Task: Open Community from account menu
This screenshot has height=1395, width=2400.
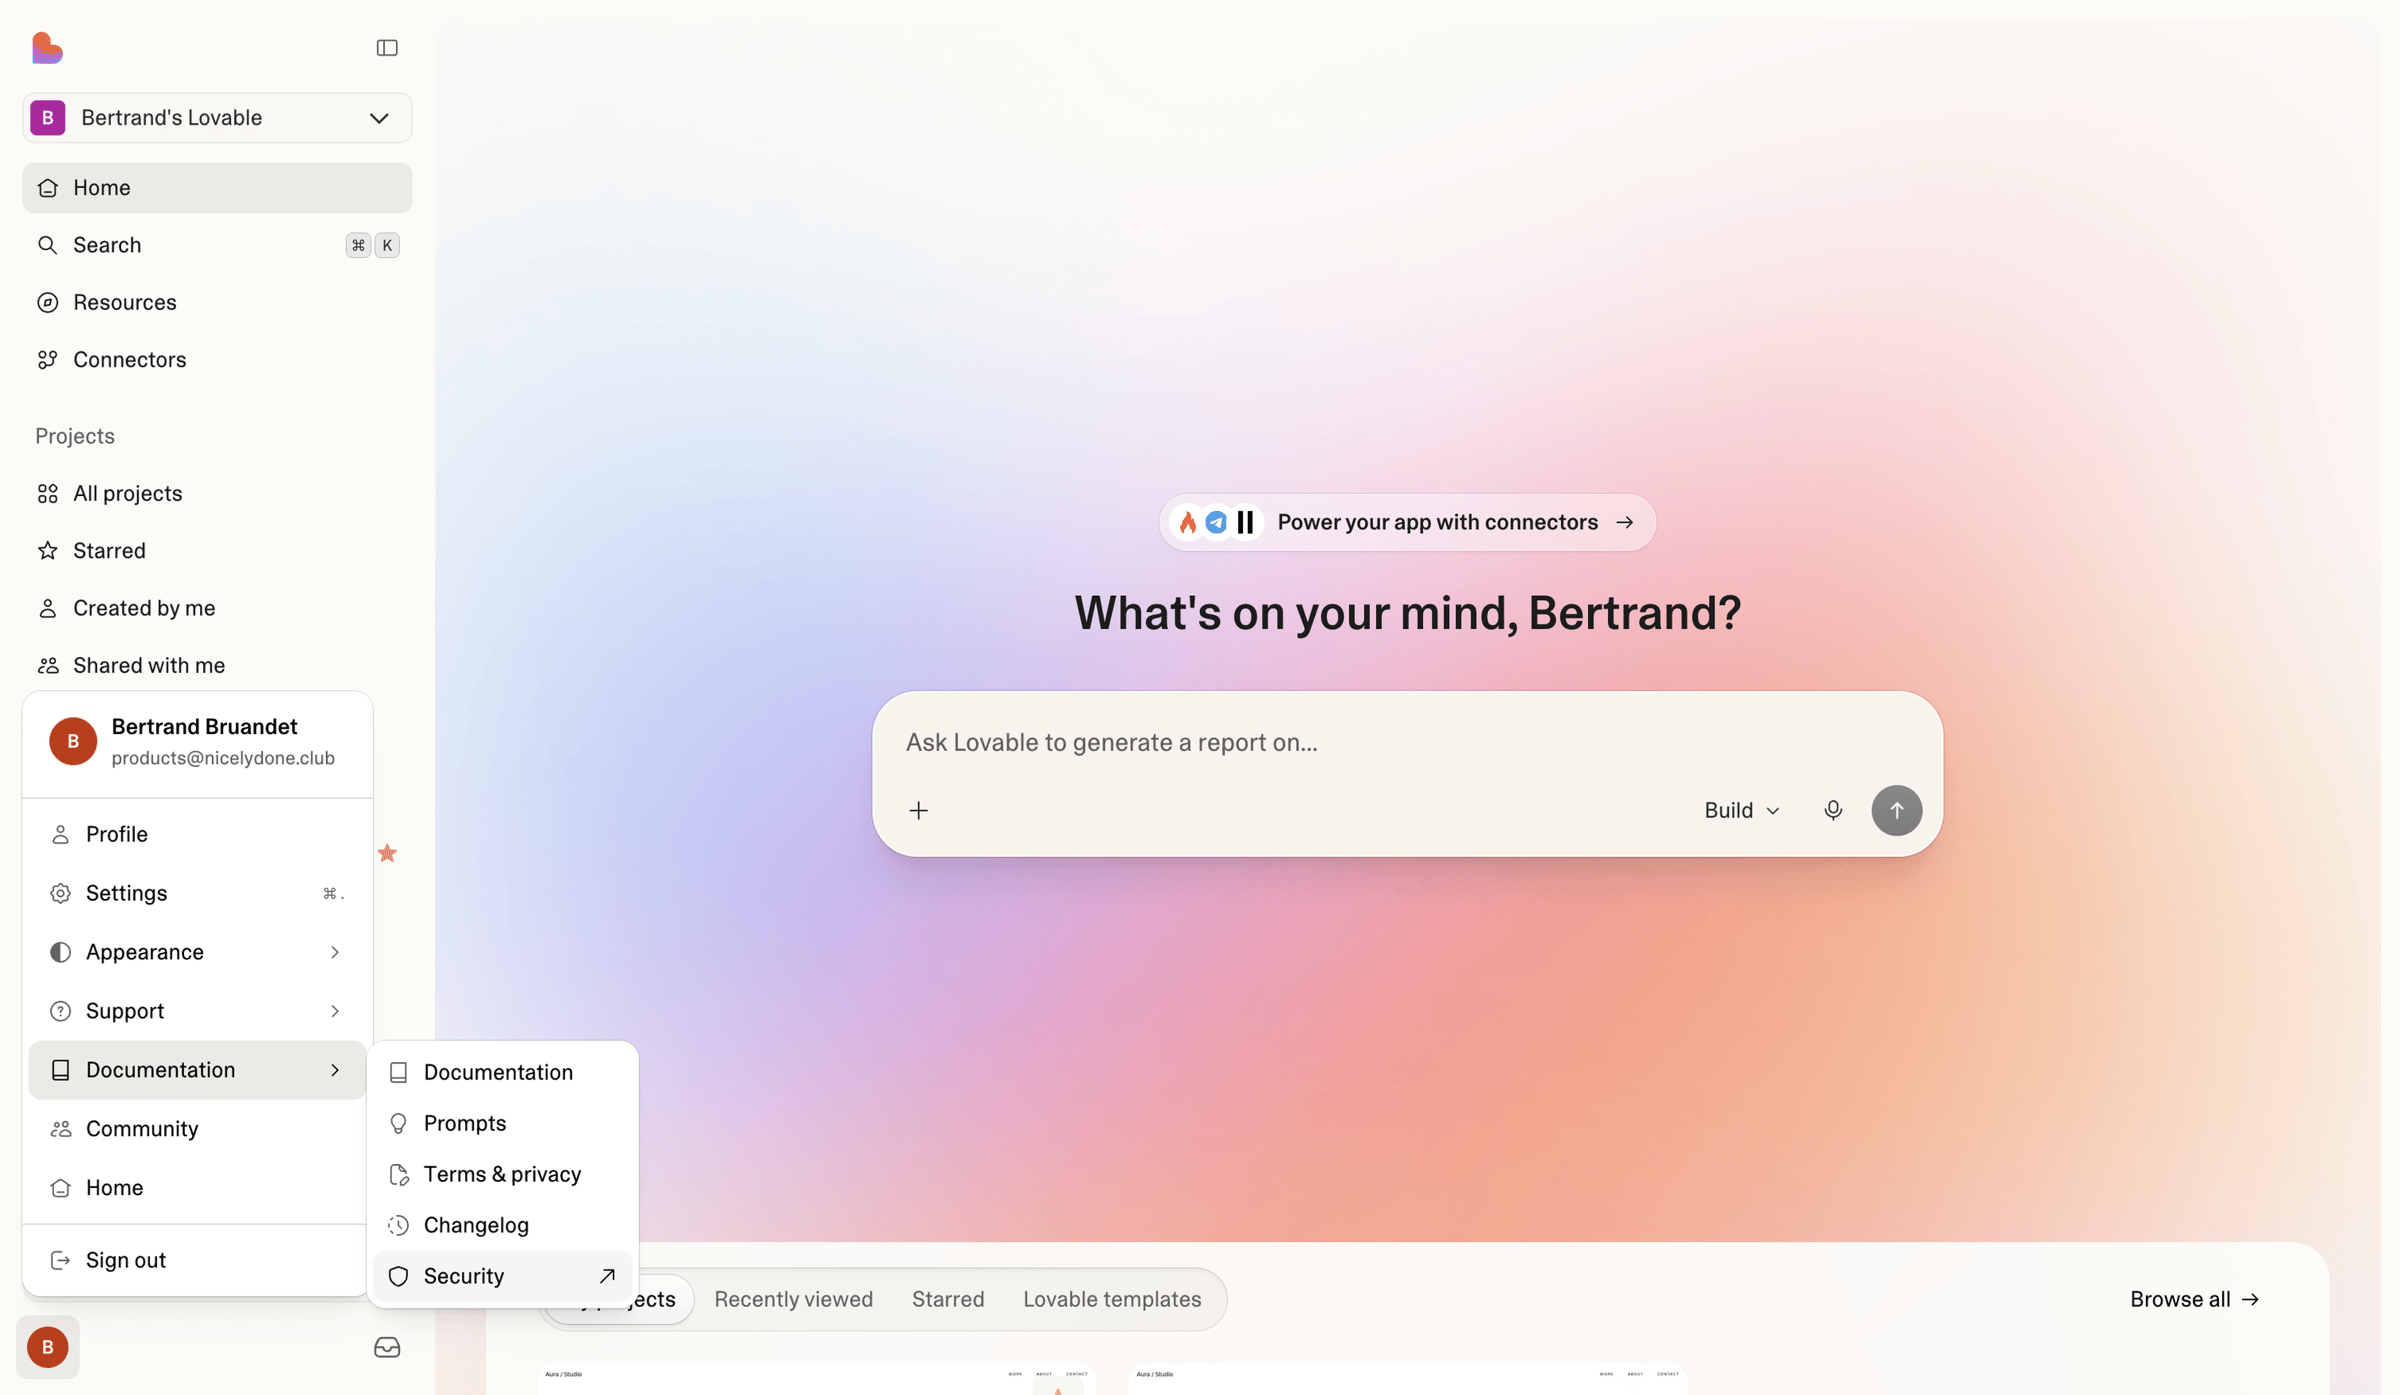Action: pos(198,1129)
